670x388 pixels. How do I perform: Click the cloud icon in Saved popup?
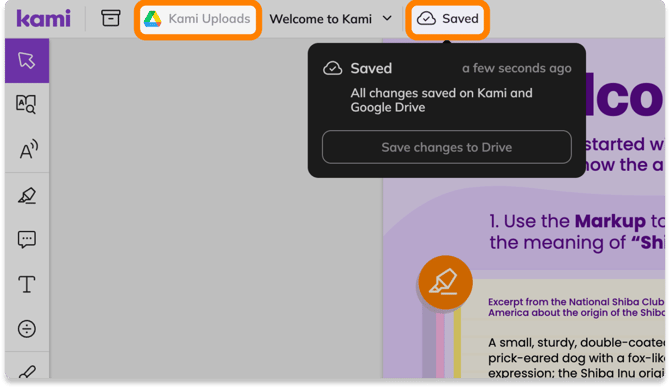coord(332,68)
